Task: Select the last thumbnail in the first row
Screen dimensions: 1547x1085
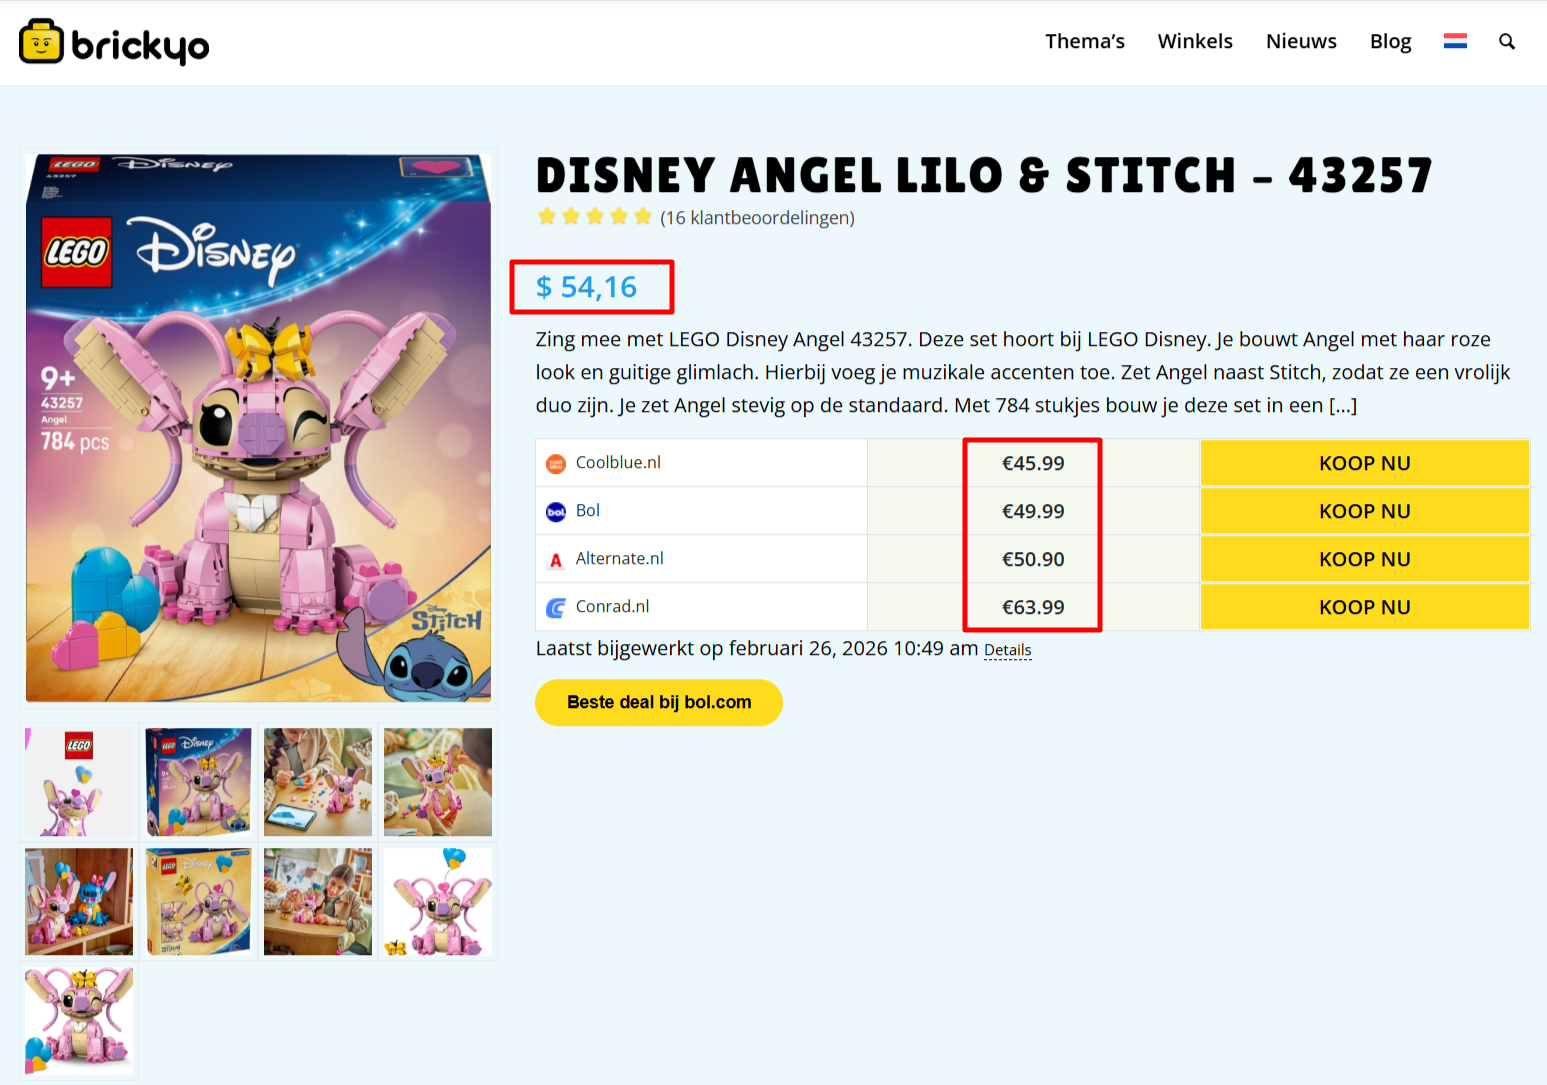Action: [438, 782]
